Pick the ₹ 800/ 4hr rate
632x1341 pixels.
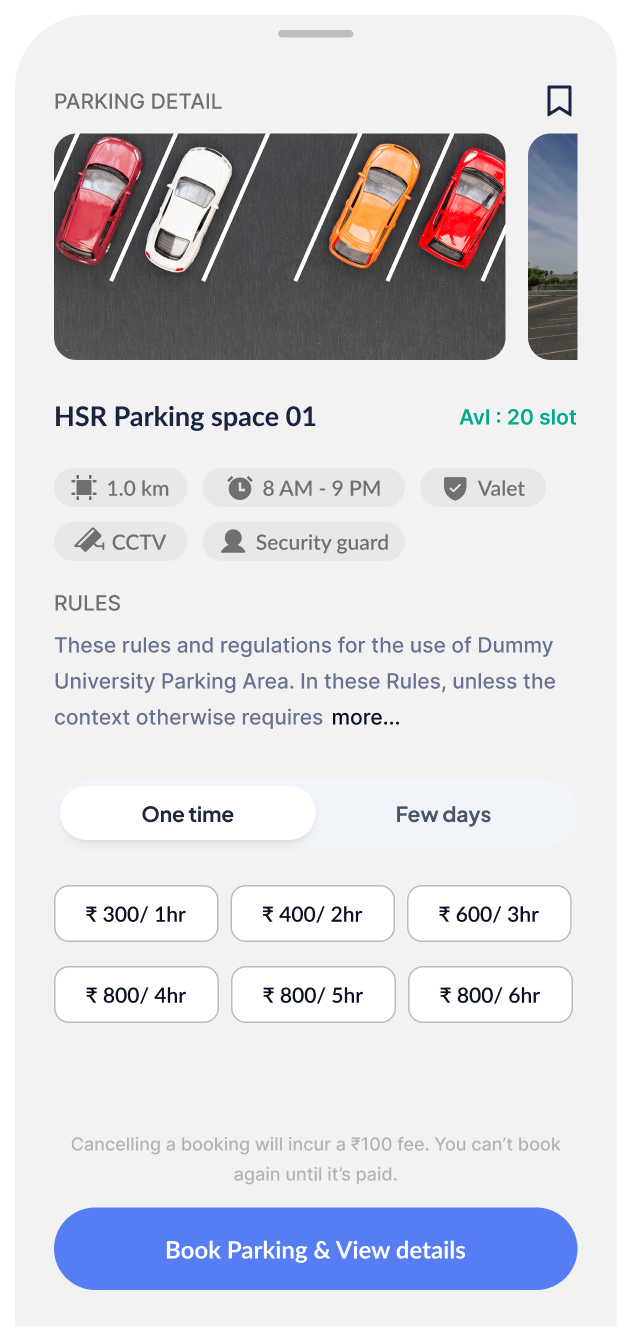pyautogui.click(x=136, y=995)
